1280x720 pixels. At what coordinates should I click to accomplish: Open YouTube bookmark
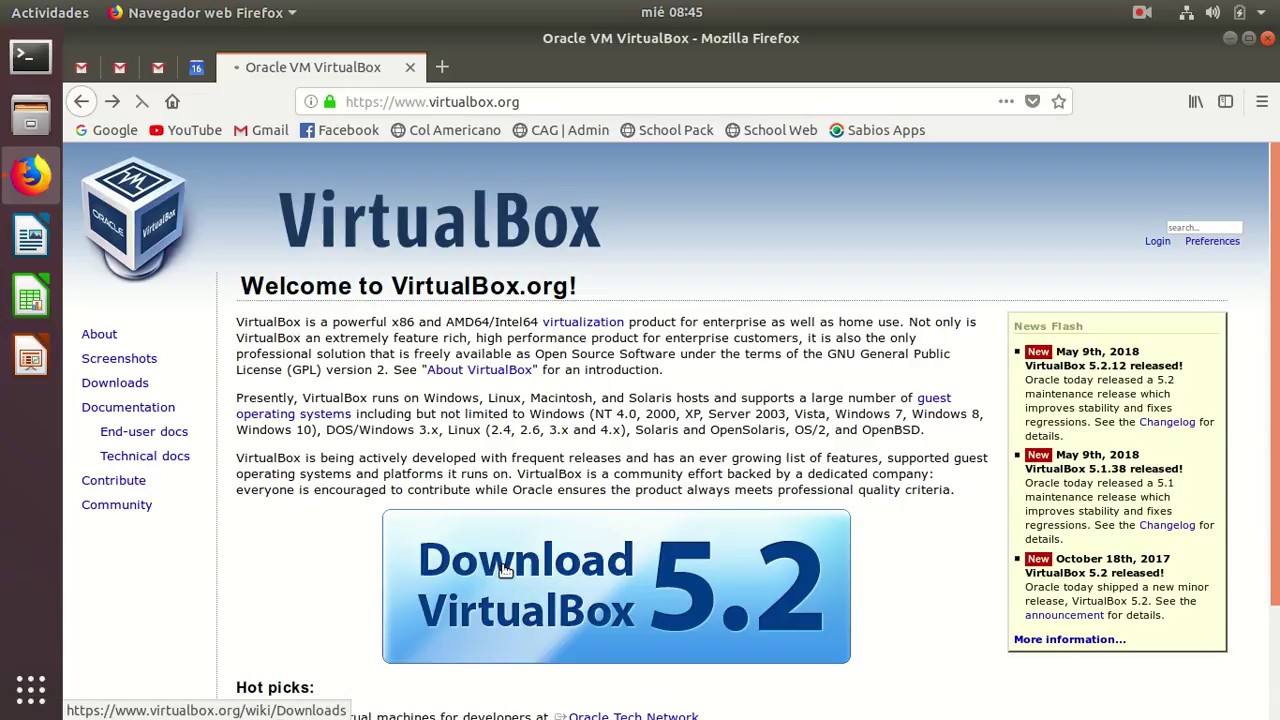coord(185,130)
